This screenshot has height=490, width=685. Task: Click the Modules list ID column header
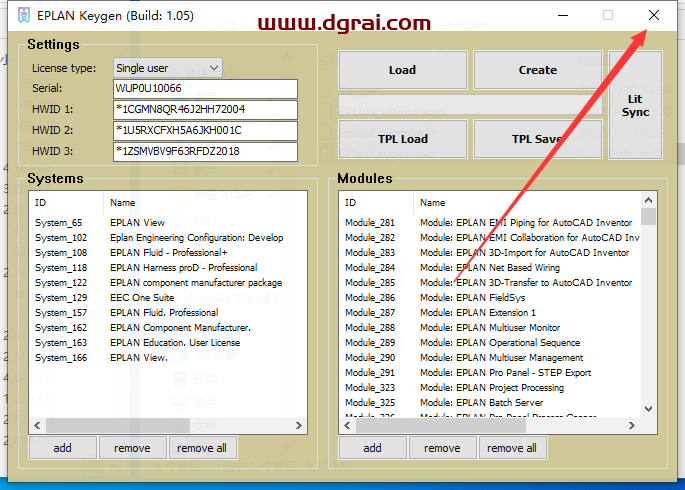[x=376, y=203]
